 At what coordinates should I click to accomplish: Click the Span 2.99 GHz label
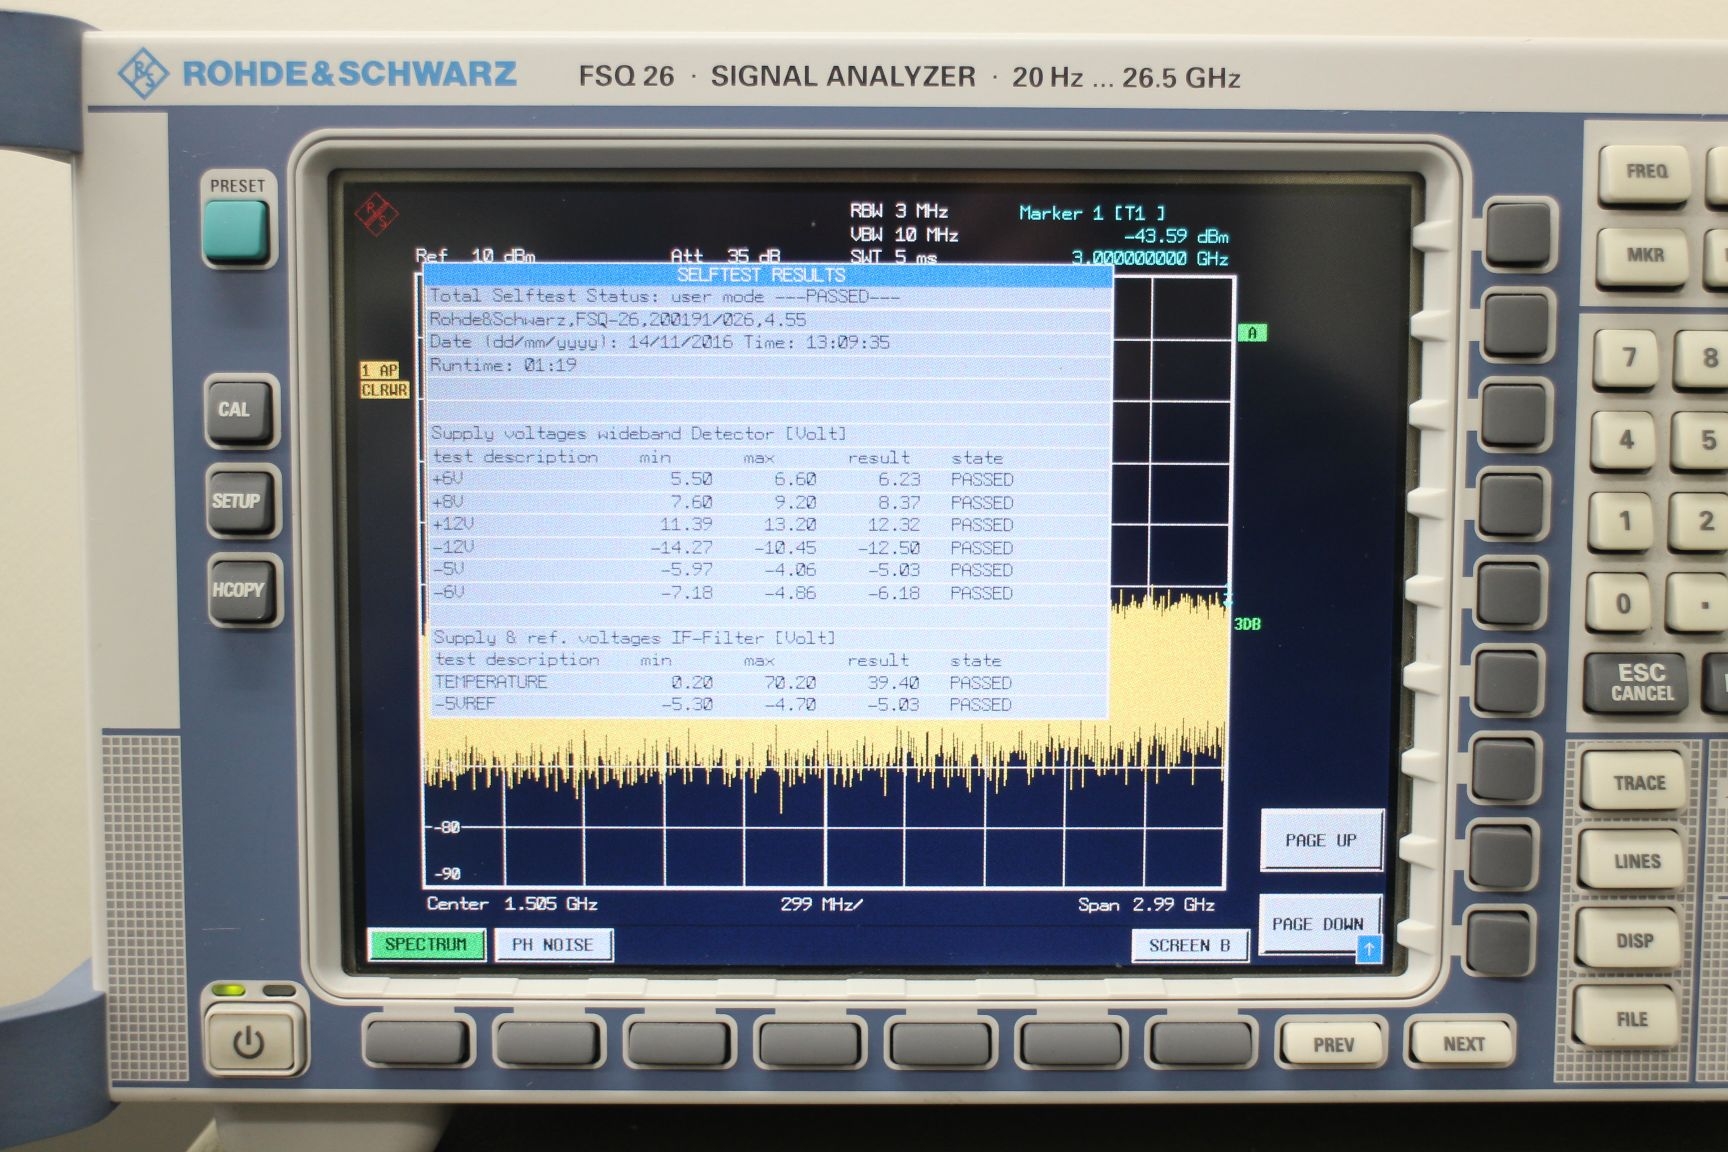pyautogui.click(x=1146, y=905)
